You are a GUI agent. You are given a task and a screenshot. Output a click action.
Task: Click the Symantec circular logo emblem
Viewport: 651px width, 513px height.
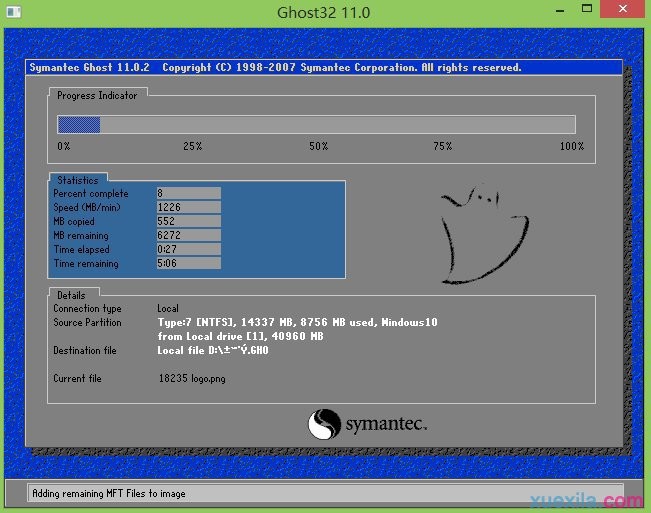point(324,424)
